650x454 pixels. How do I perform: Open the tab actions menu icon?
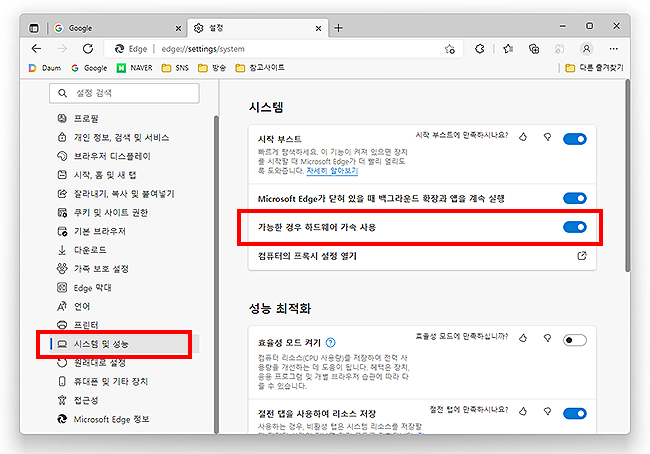click(34, 28)
